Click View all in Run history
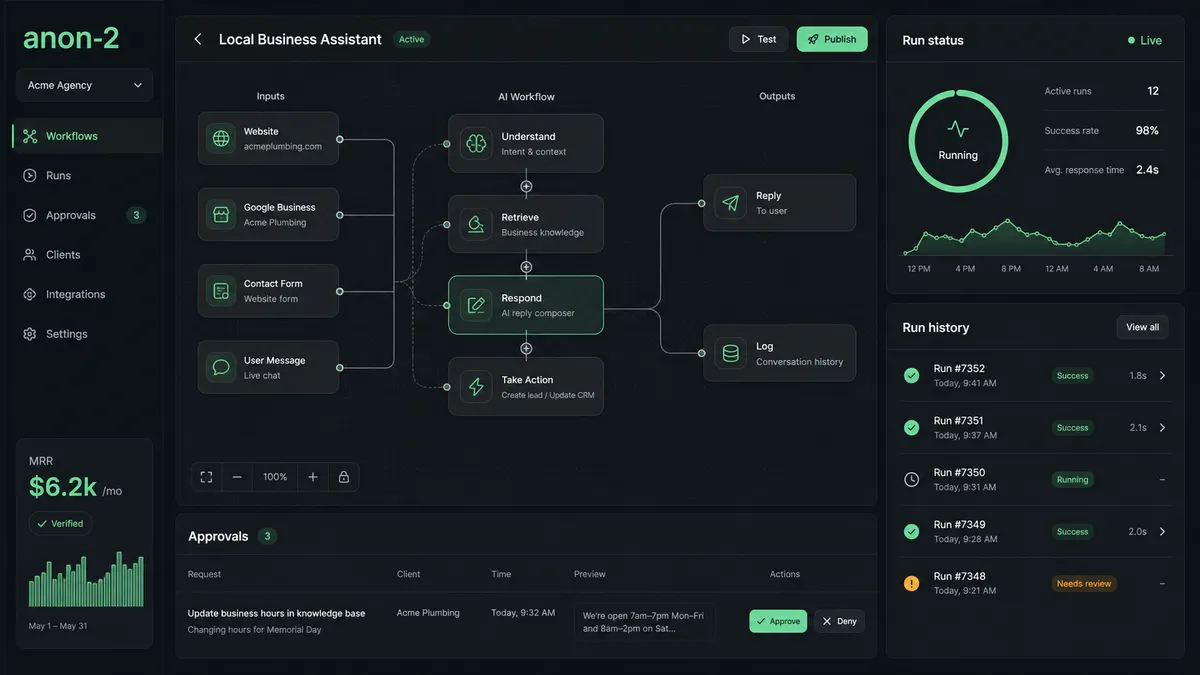This screenshot has height=675, width=1200. coord(1143,327)
